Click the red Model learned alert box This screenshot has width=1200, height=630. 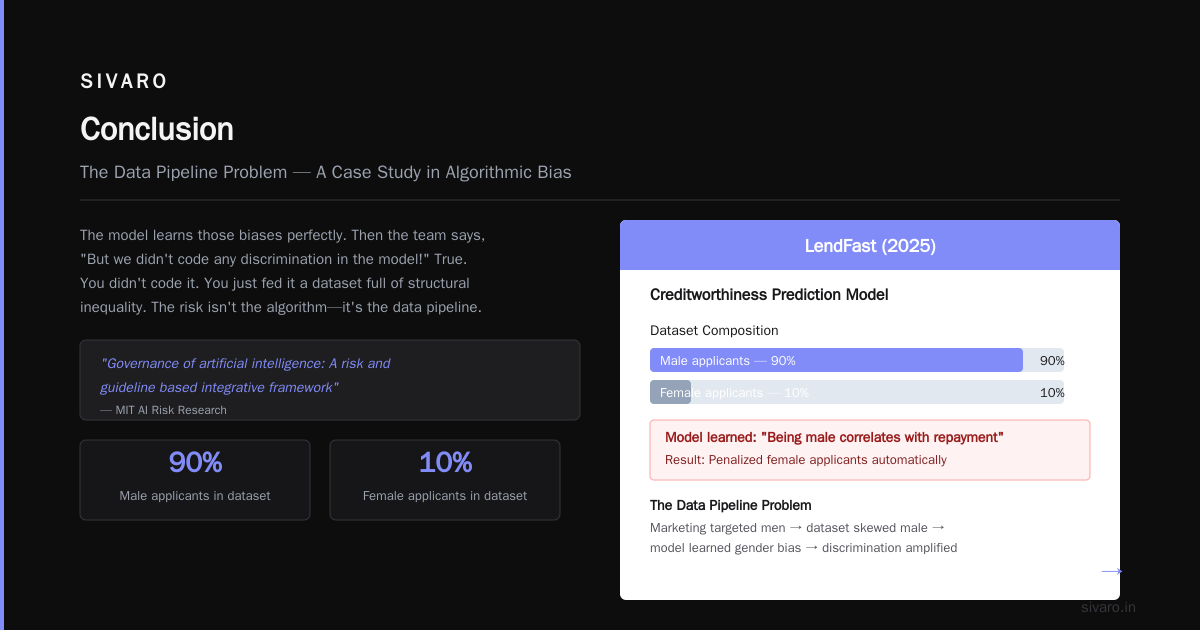pyautogui.click(x=870, y=450)
